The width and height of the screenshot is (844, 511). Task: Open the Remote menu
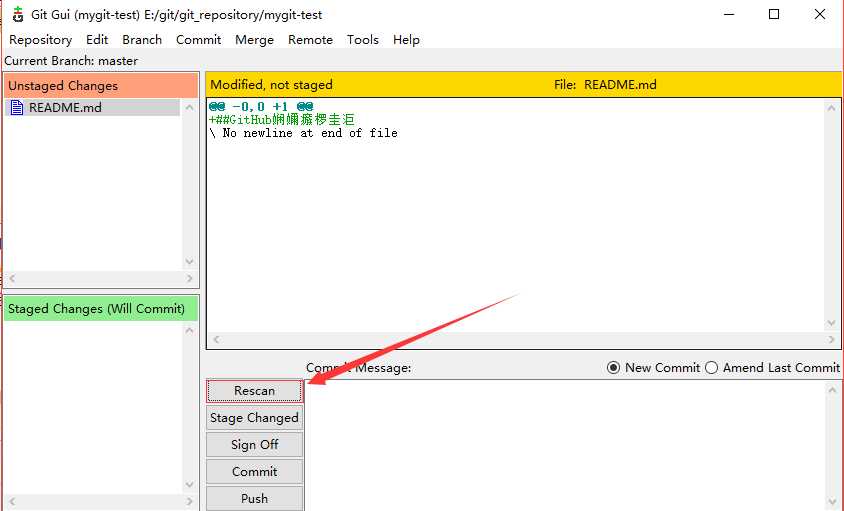311,40
